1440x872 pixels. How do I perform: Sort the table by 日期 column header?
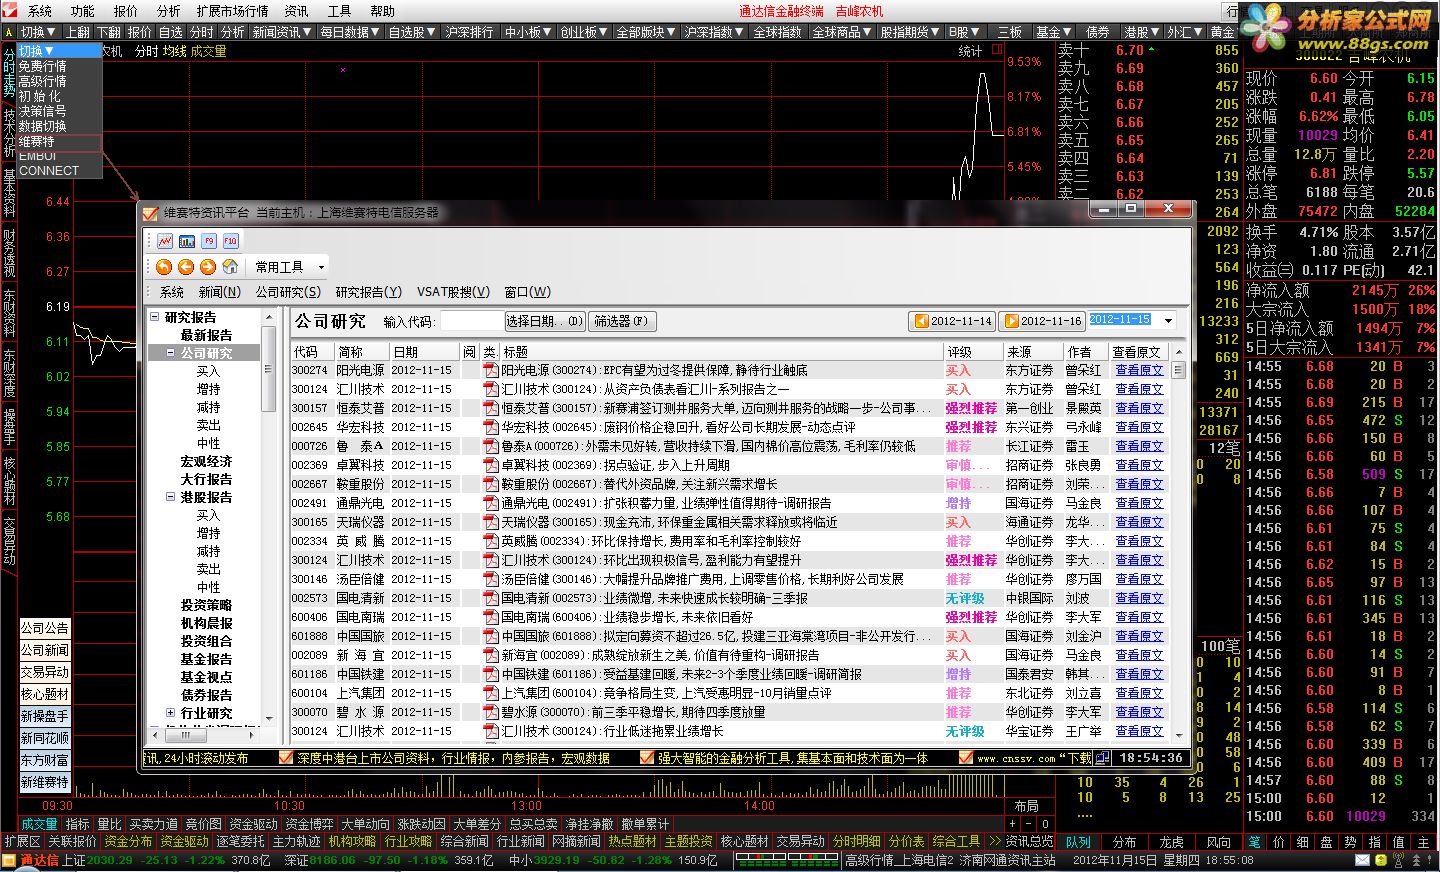click(x=424, y=352)
